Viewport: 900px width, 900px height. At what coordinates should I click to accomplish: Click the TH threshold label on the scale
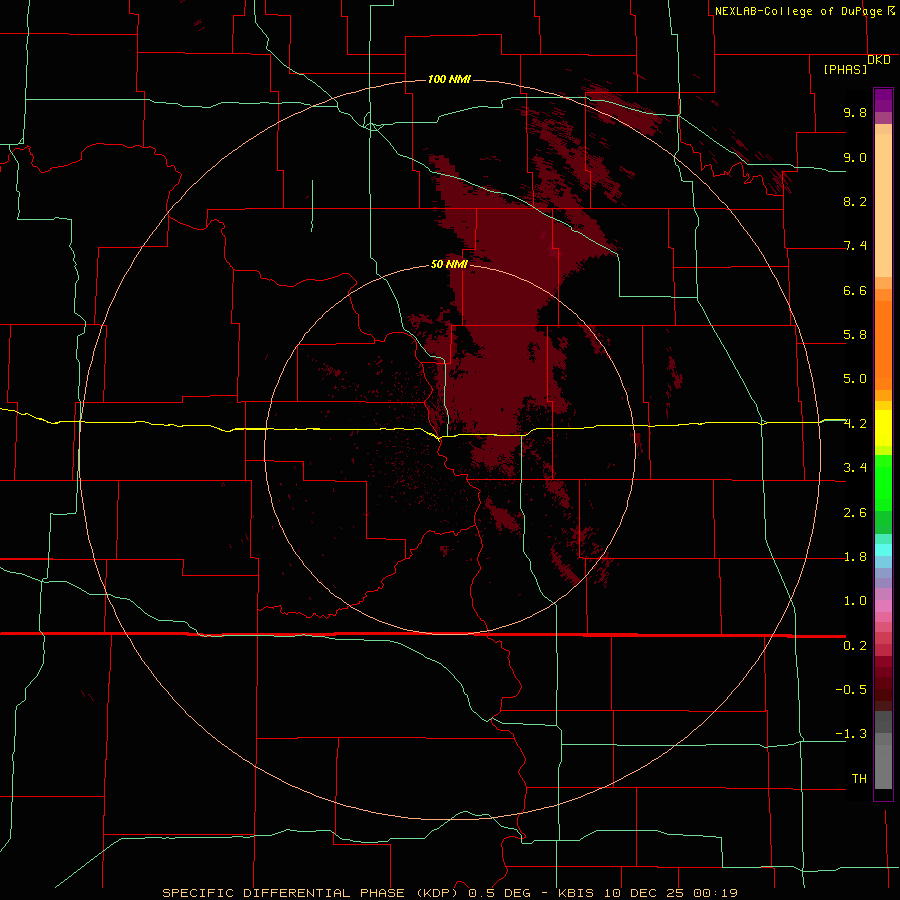click(859, 779)
